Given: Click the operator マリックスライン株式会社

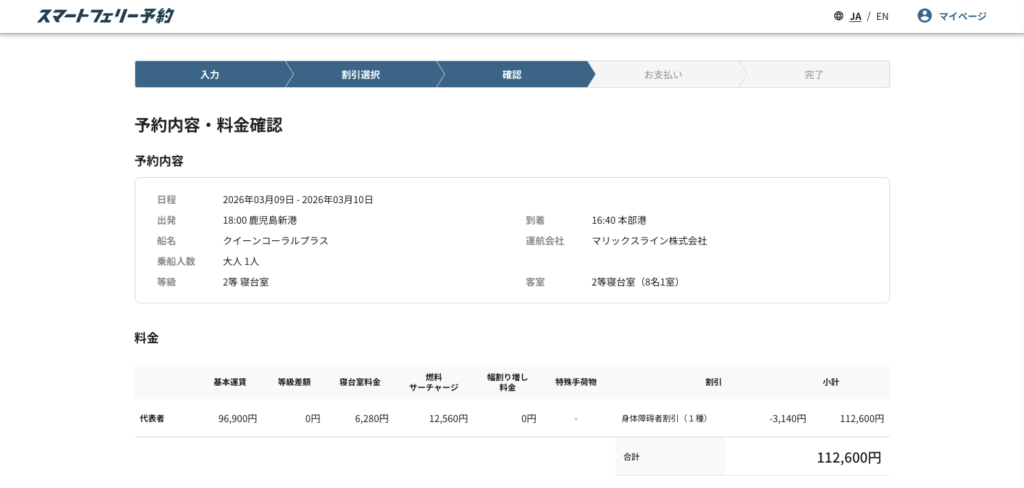Looking at the screenshot, I should tap(649, 241).
